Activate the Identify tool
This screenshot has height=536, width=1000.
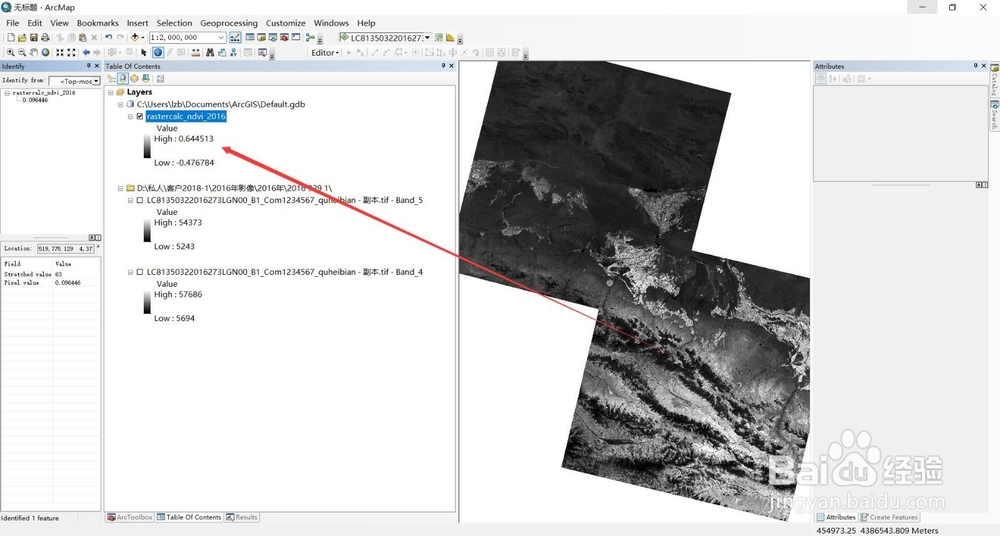click(x=158, y=52)
